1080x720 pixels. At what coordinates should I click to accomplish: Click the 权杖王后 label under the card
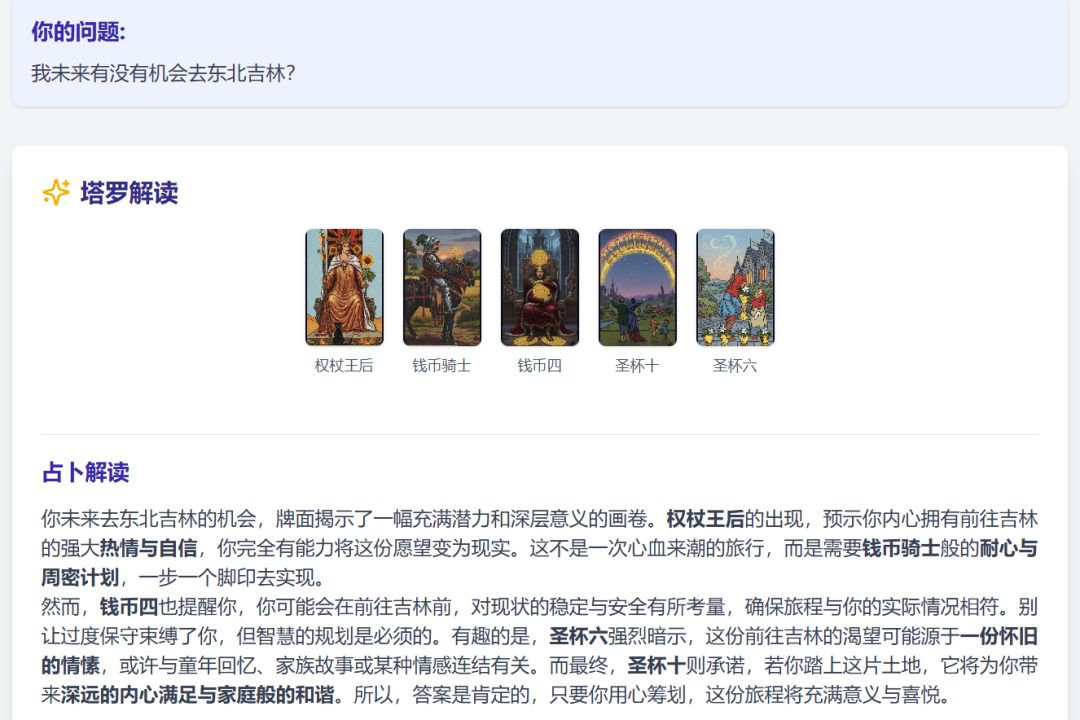[344, 366]
